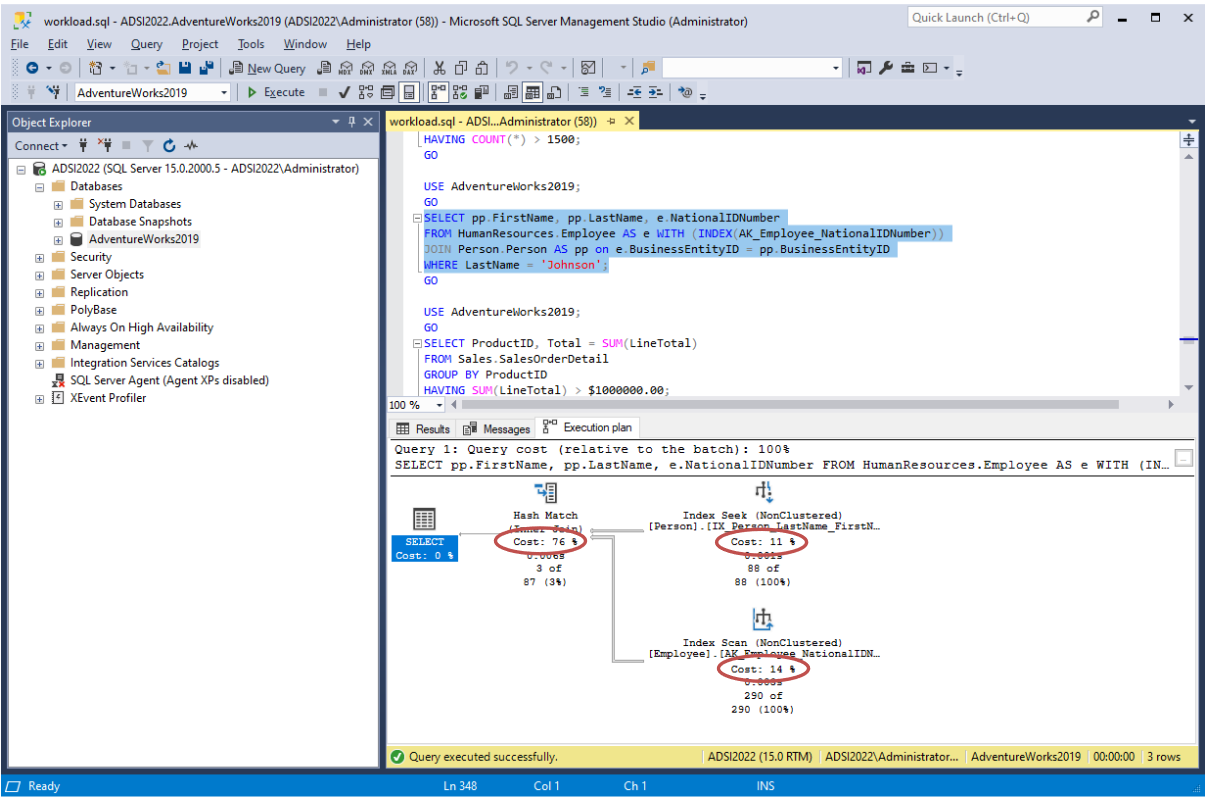Click the editor horizontal scrollbar

tap(790, 405)
